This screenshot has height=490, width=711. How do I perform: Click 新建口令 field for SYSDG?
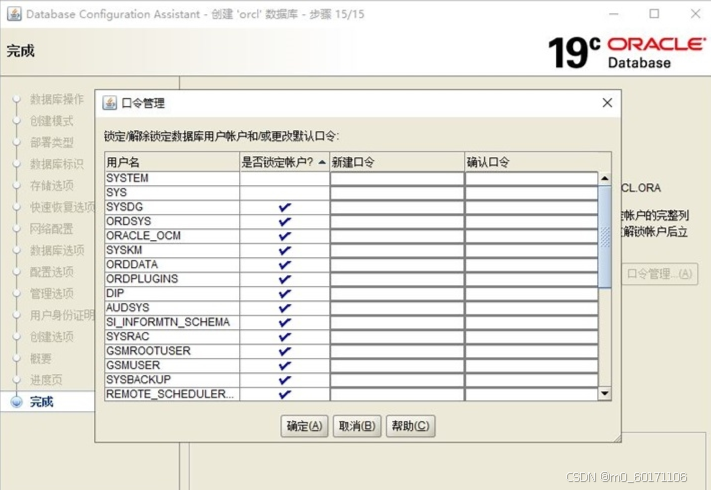click(397, 208)
